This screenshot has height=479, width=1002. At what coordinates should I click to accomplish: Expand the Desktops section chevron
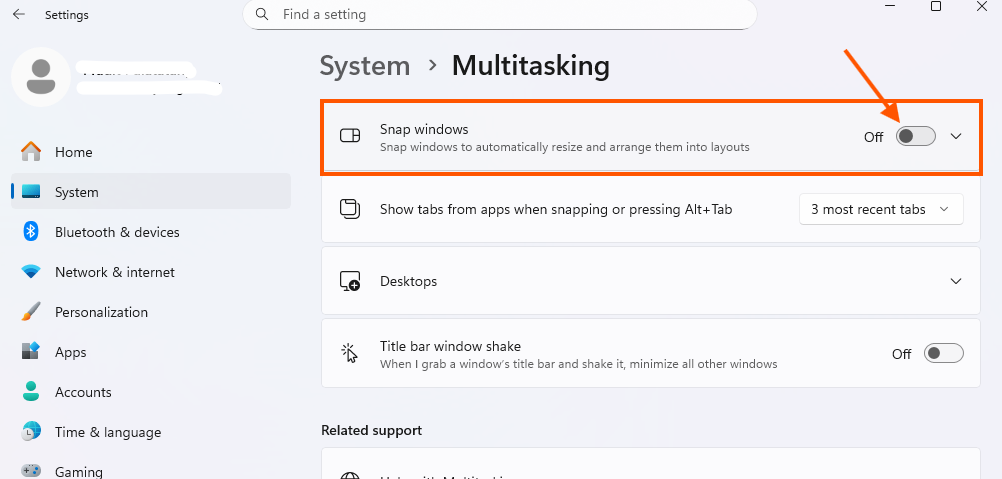point(956,281)
